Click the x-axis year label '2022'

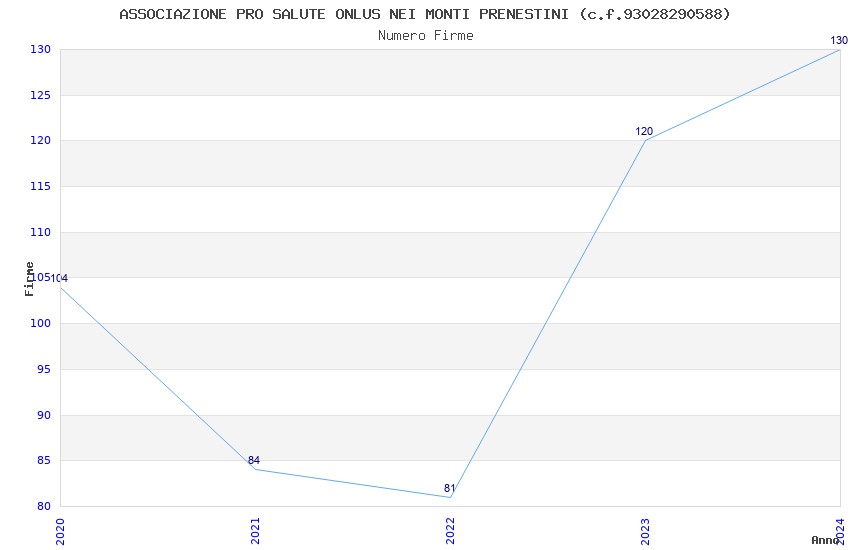click(450, 532)
